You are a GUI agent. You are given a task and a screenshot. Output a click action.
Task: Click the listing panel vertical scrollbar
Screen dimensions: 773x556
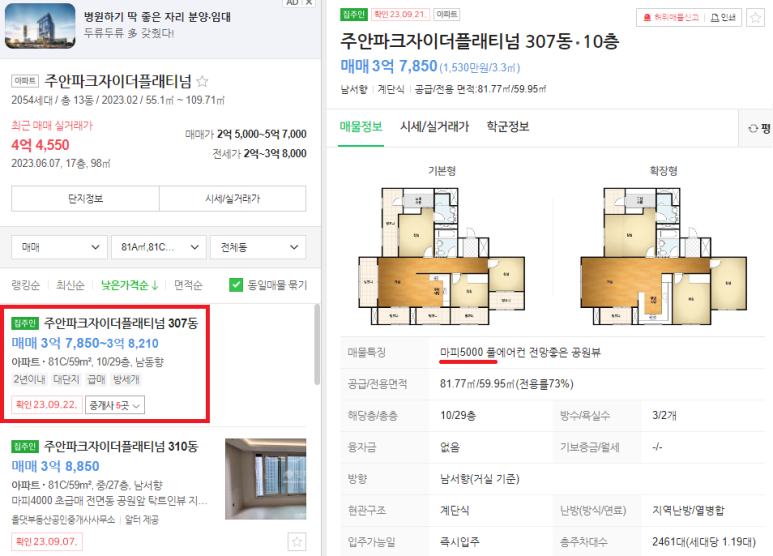coord(317,345)
